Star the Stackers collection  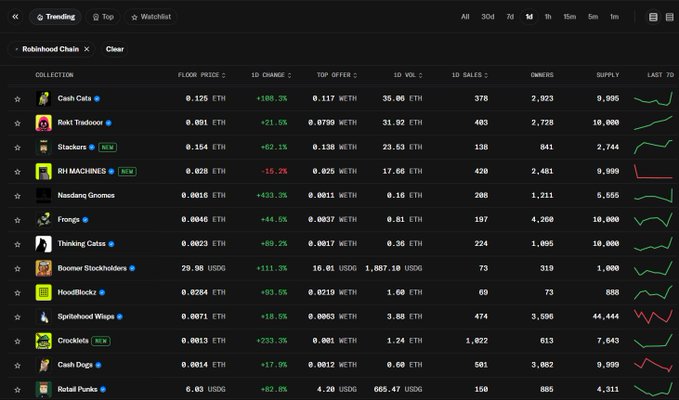click(17, 148)
